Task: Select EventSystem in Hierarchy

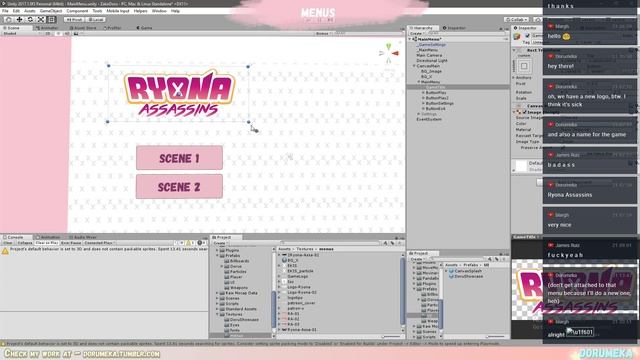Action: click(429, 119)
